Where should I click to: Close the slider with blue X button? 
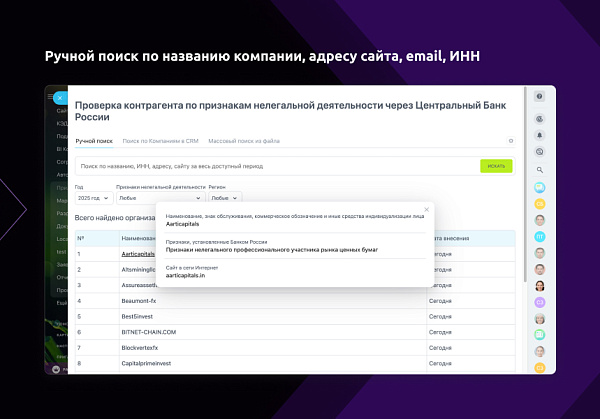tap(60, 98)
